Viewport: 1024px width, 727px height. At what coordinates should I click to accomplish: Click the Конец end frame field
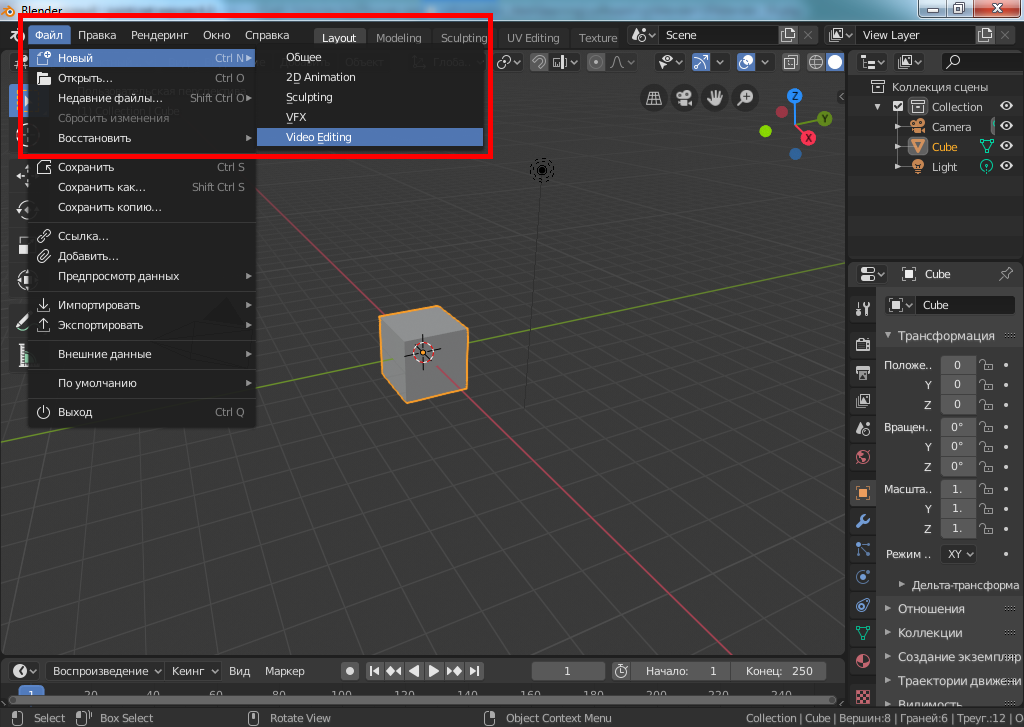click(x=780, y=671)
